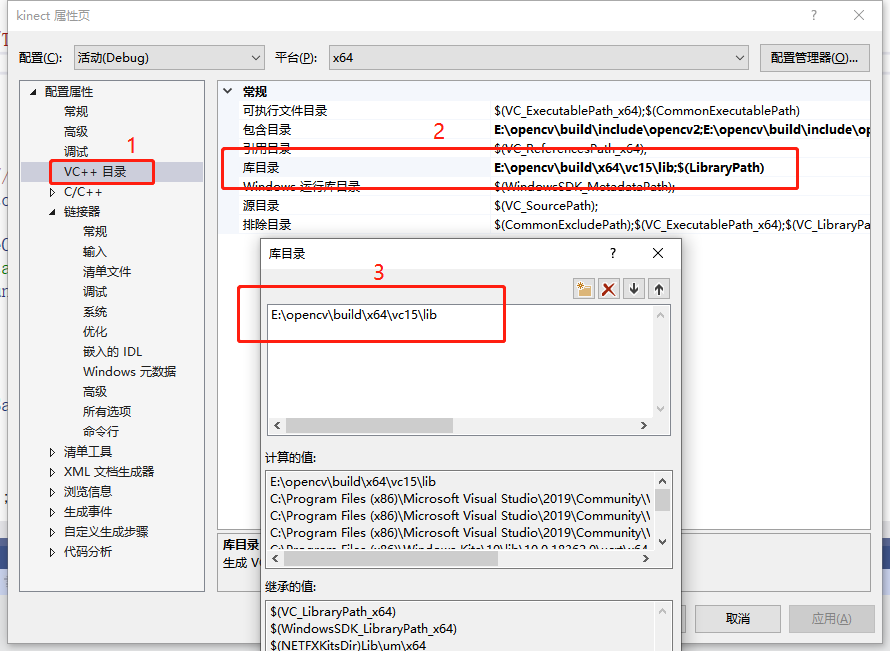
Task: Move line down with the down arrow icon
Action: point(634,289)
